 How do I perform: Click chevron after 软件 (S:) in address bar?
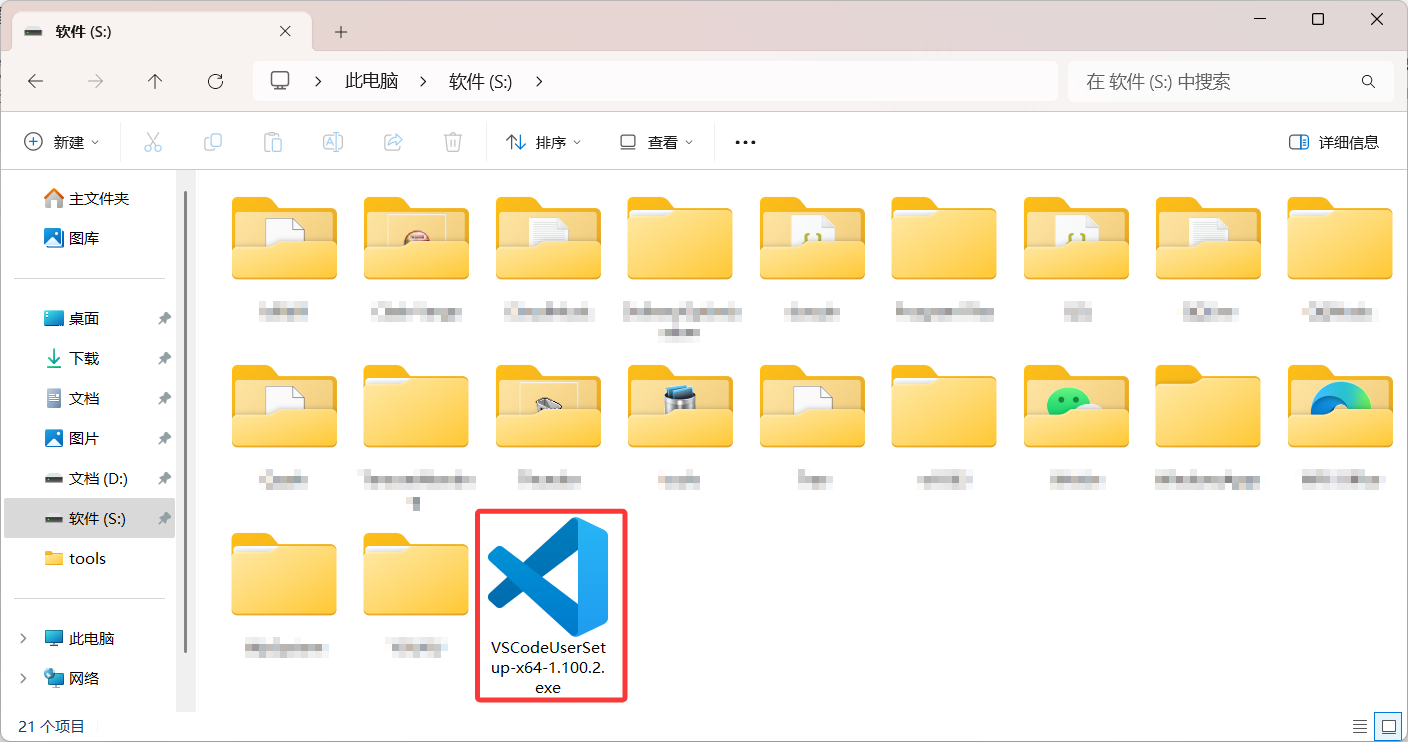[539, 82]
